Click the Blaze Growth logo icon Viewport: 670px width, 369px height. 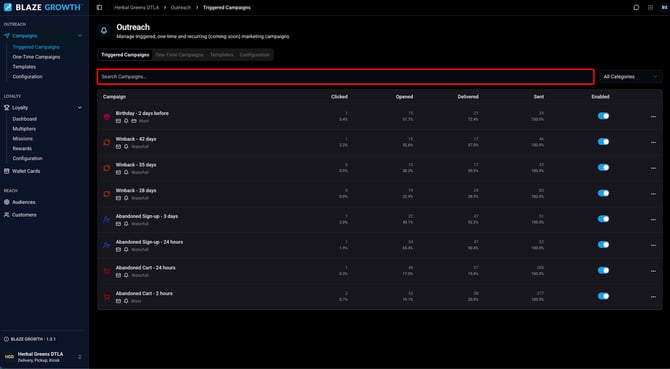point(8,7)
